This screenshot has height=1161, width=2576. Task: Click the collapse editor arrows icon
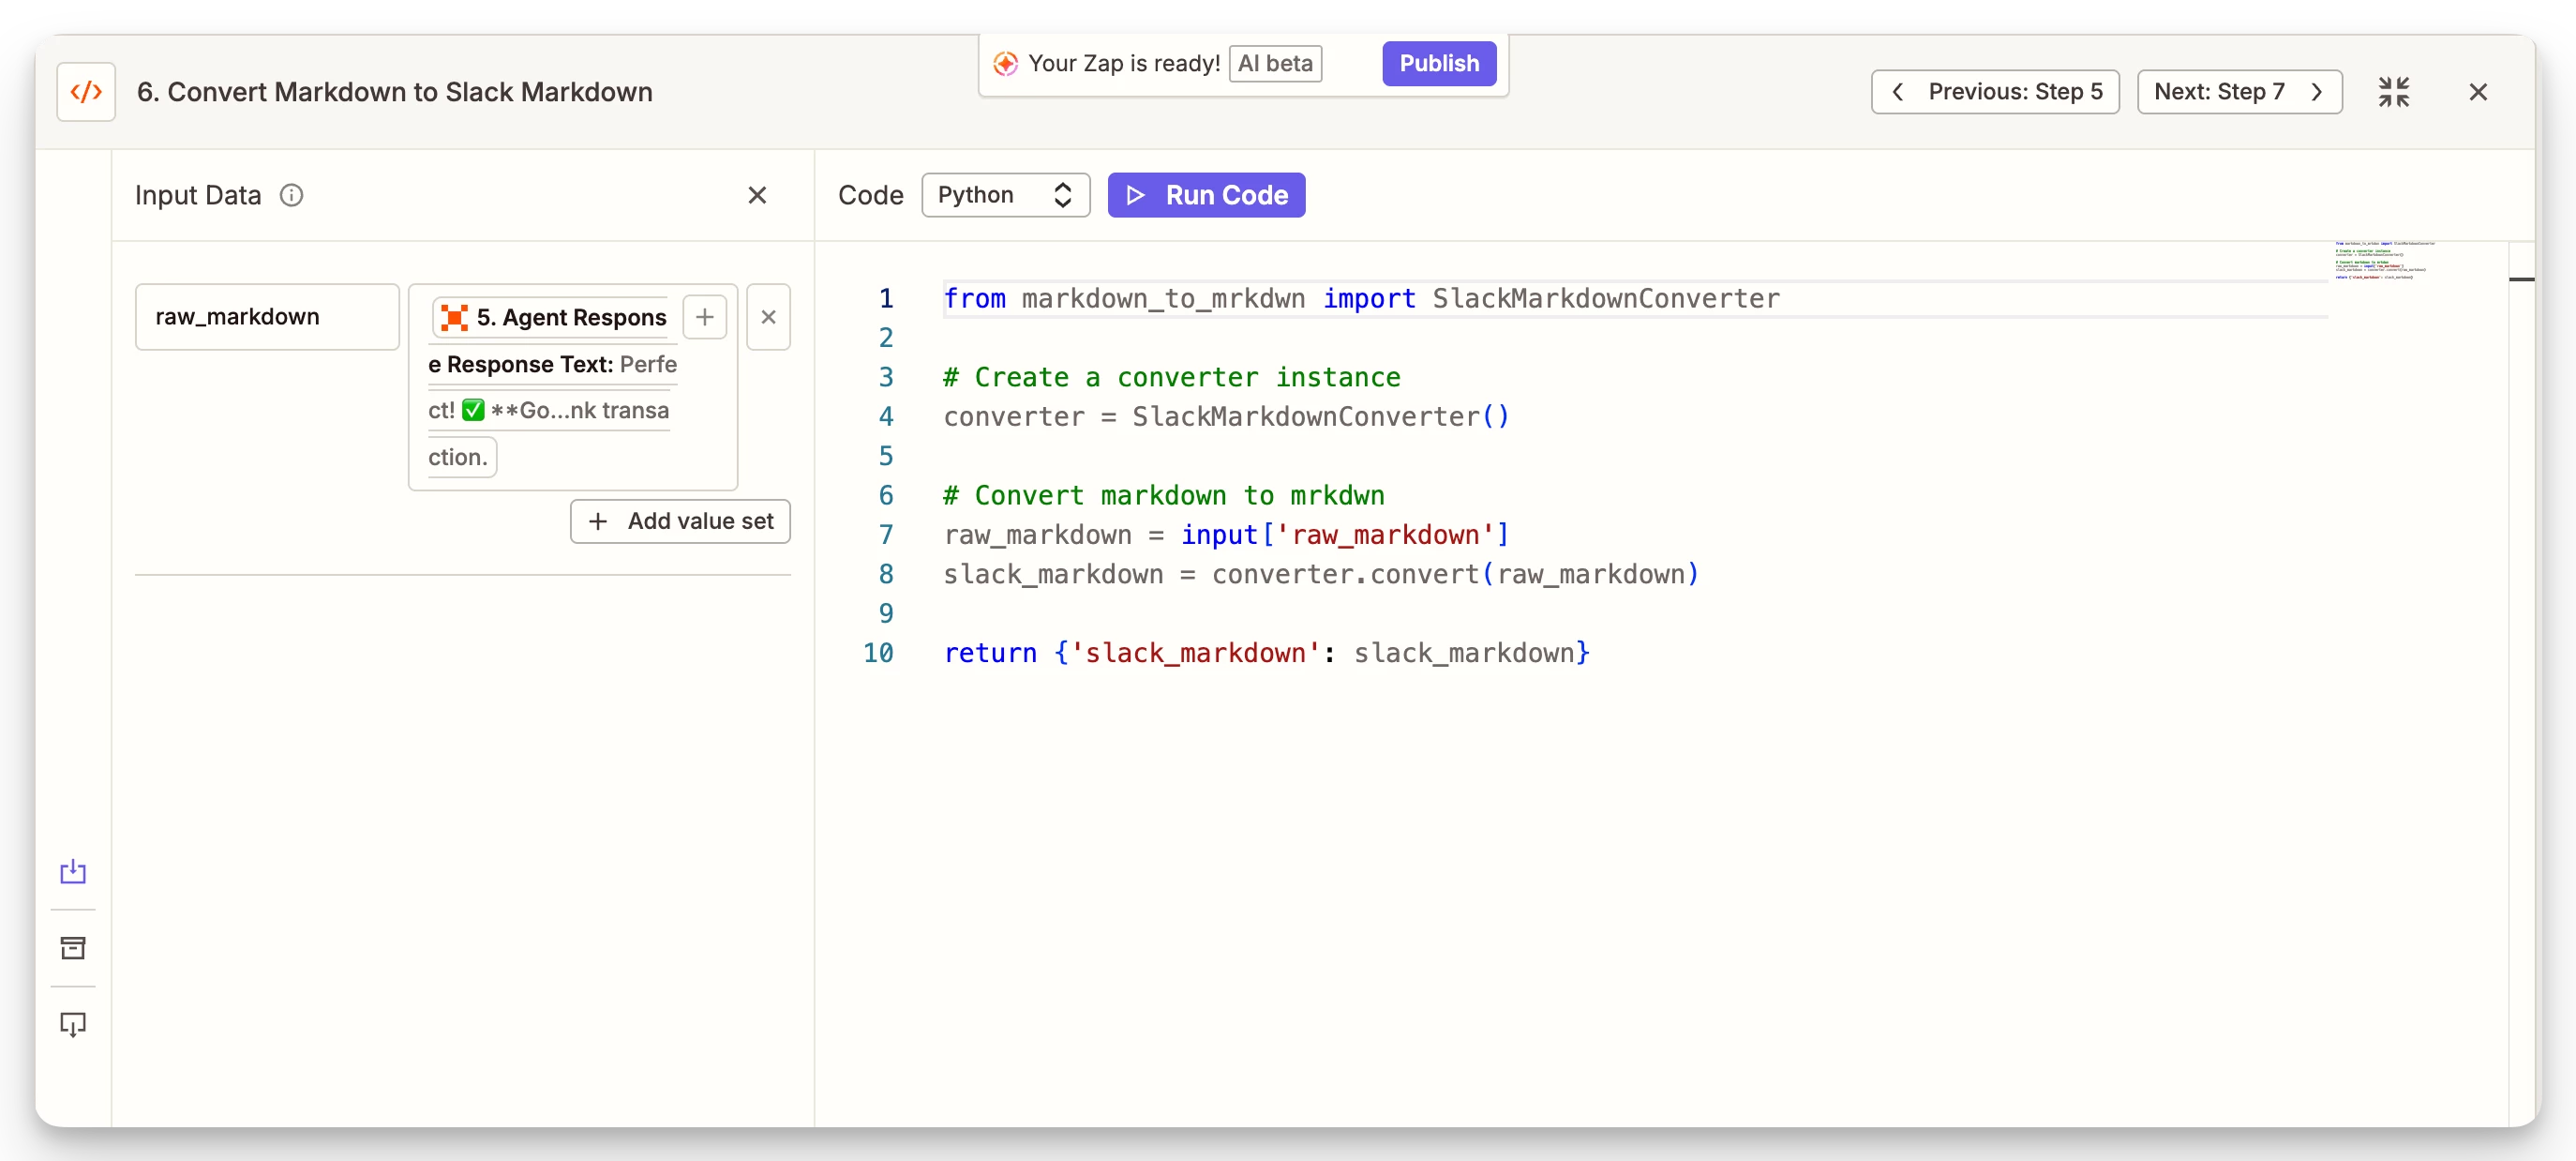click(x=2393, y=92)
